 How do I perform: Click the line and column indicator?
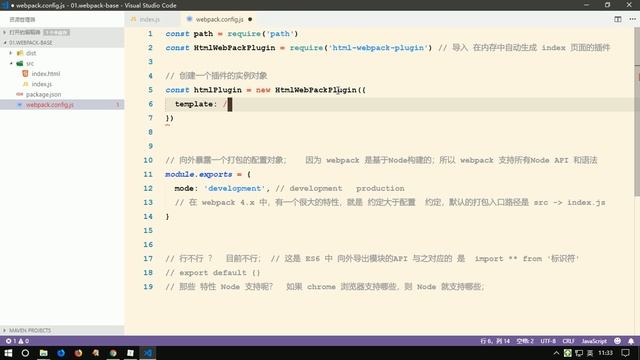495,341
